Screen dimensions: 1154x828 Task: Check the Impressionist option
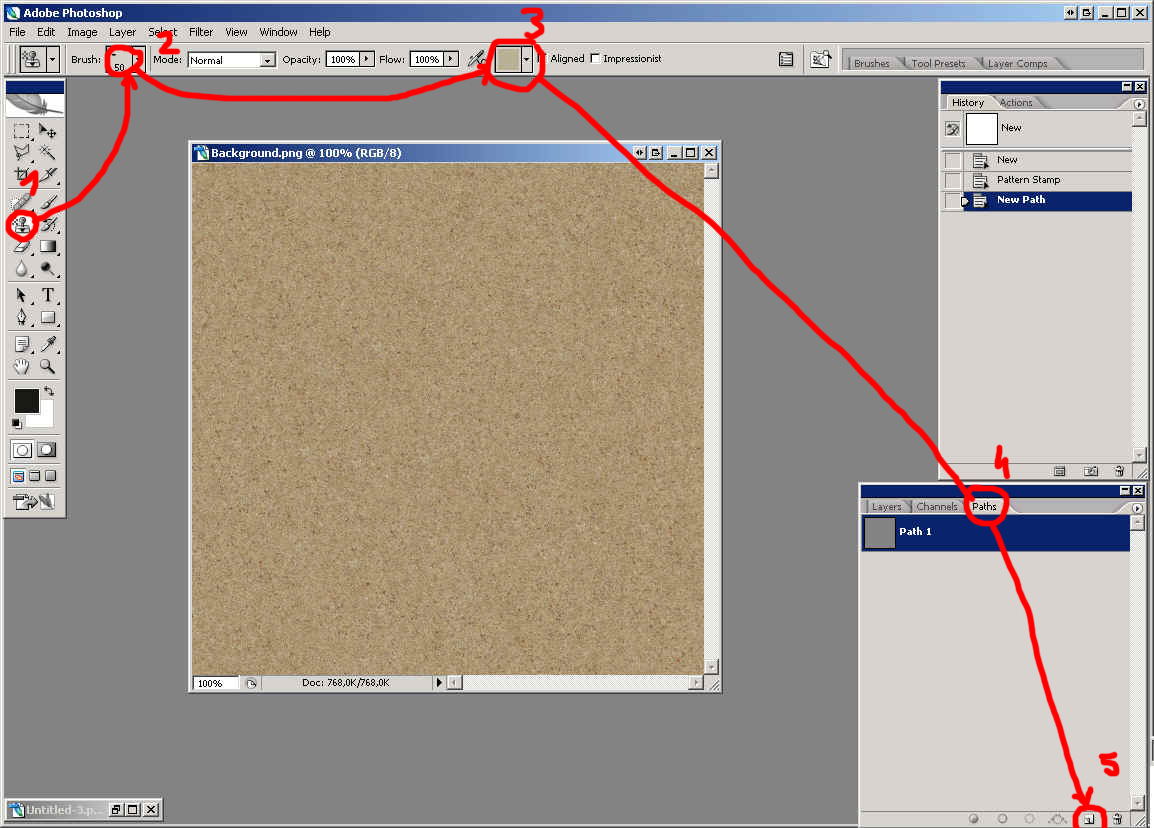pos(596,59)
